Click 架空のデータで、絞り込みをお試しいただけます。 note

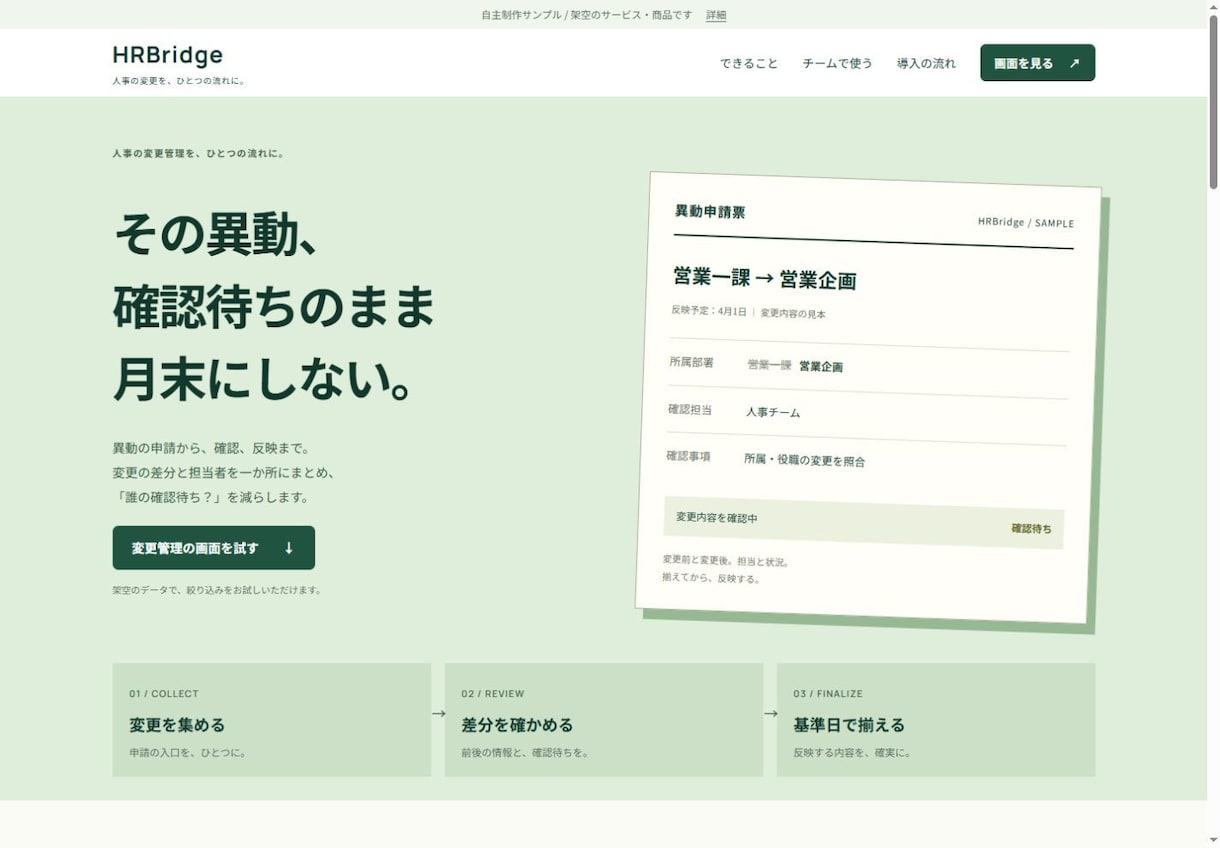tap(217, 590)
